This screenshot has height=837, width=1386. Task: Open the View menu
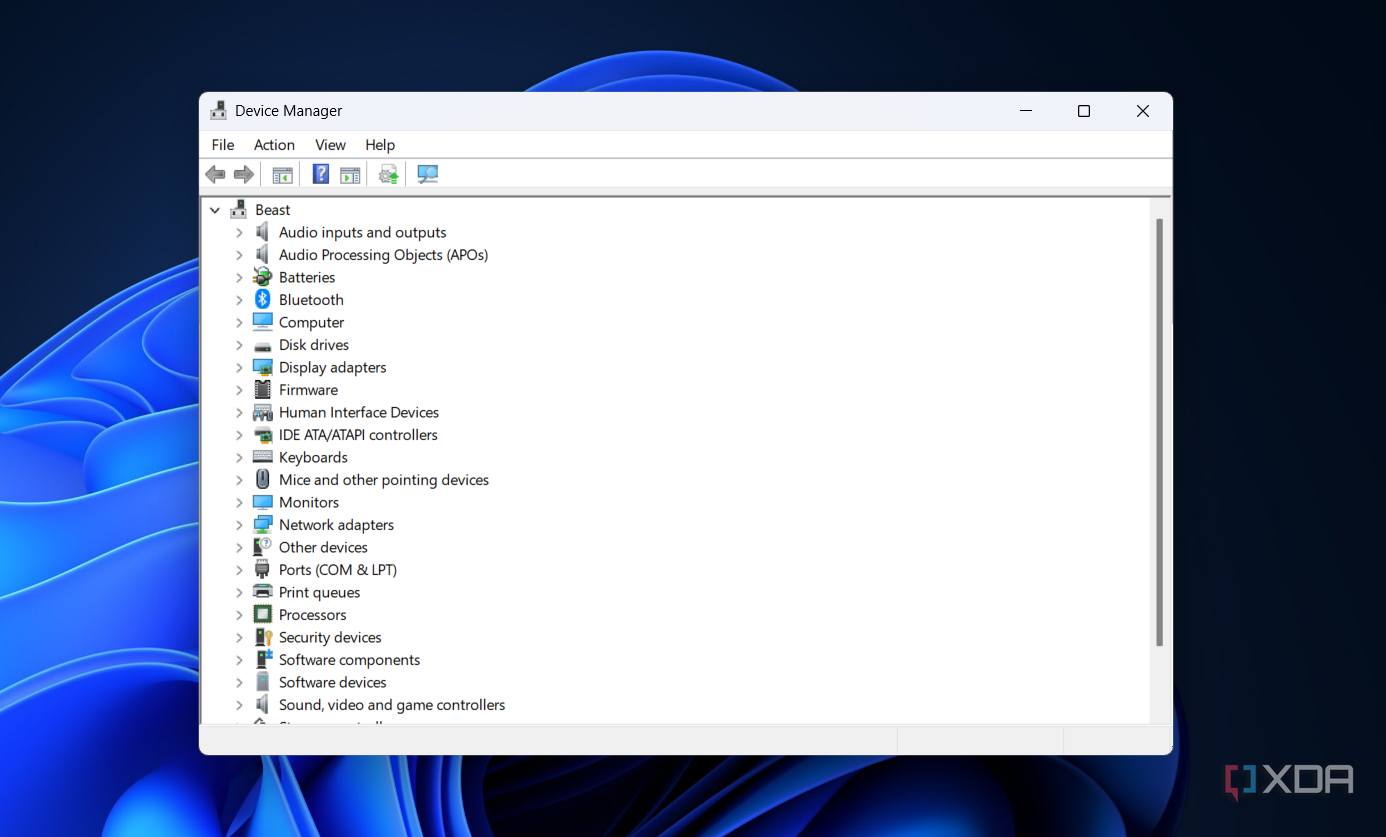pyautogui.click(x=330, y=145)
